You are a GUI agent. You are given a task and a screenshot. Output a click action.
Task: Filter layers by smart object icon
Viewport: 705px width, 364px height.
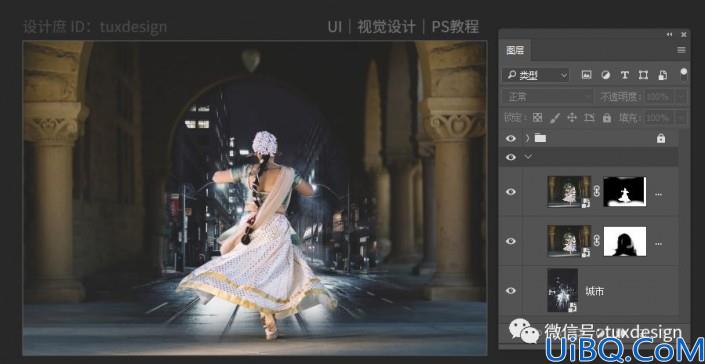point(663,75)
